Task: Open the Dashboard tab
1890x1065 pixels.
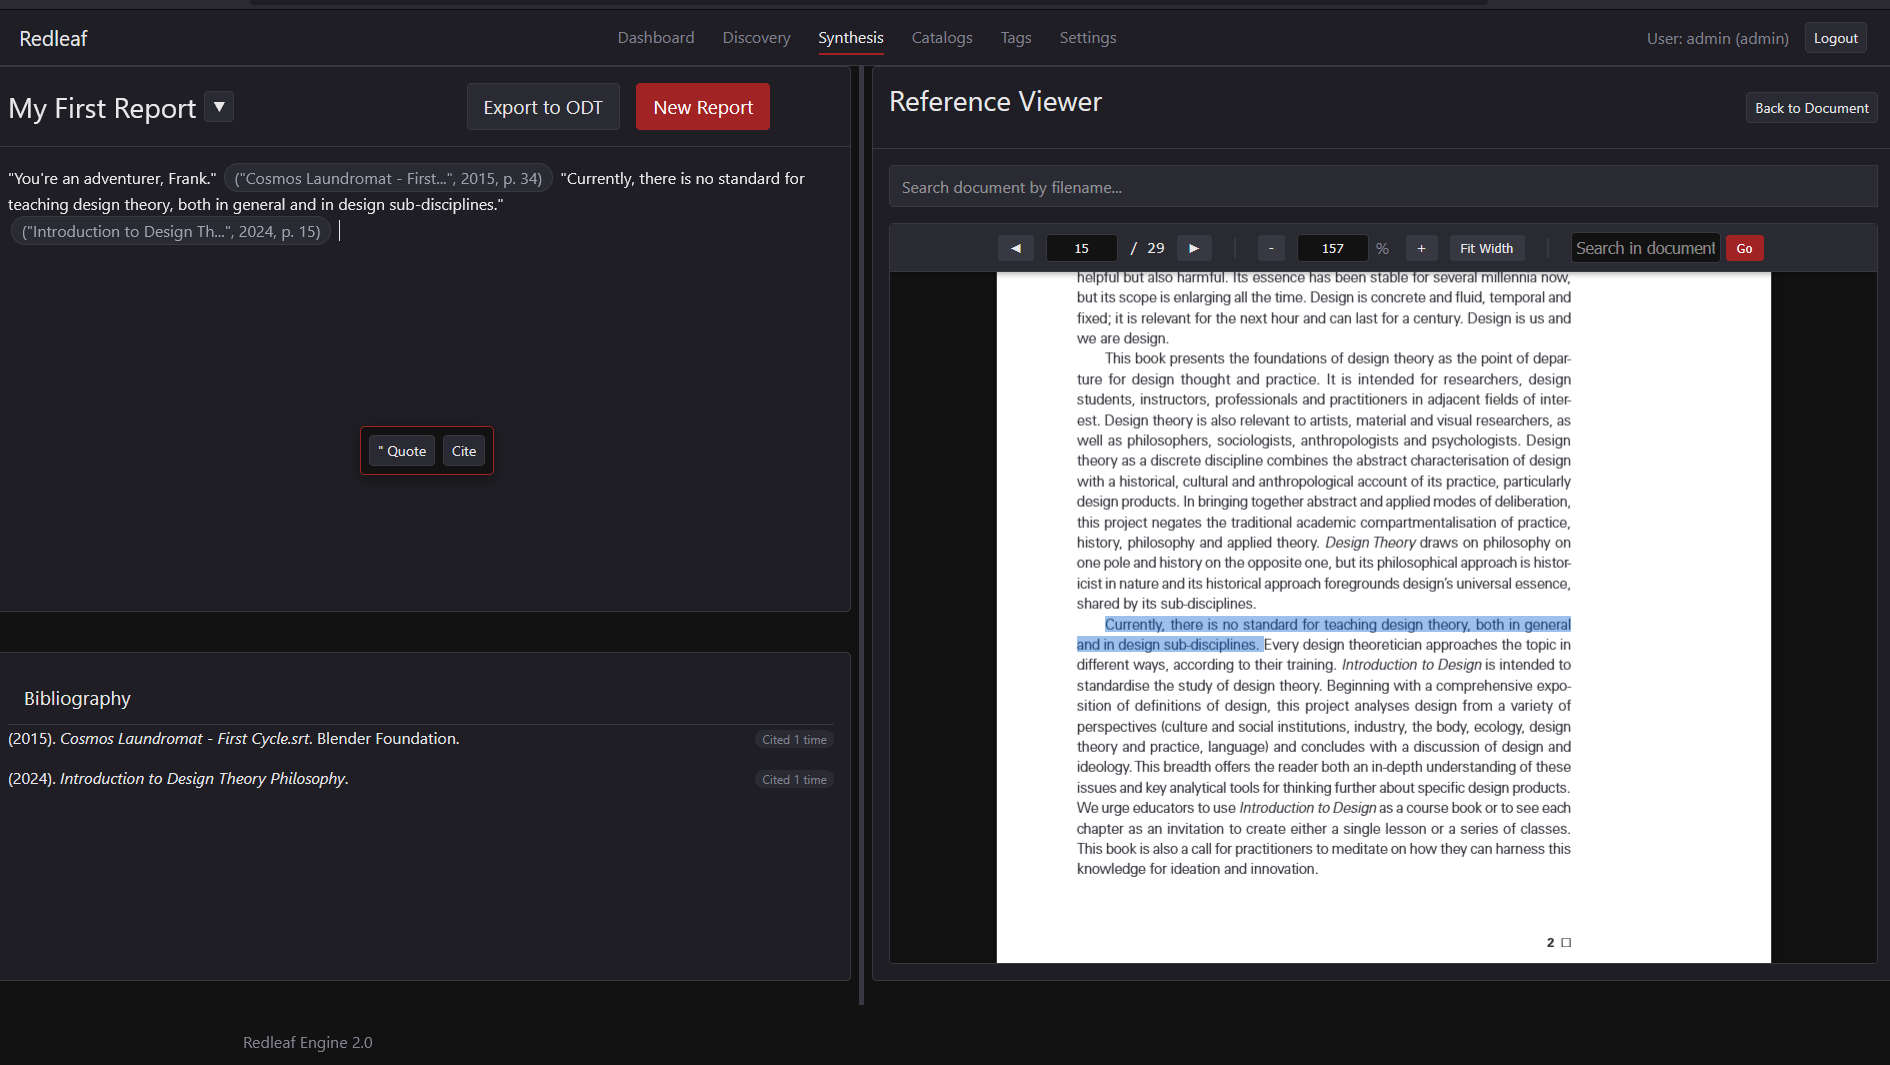Action: pos(655,38)
